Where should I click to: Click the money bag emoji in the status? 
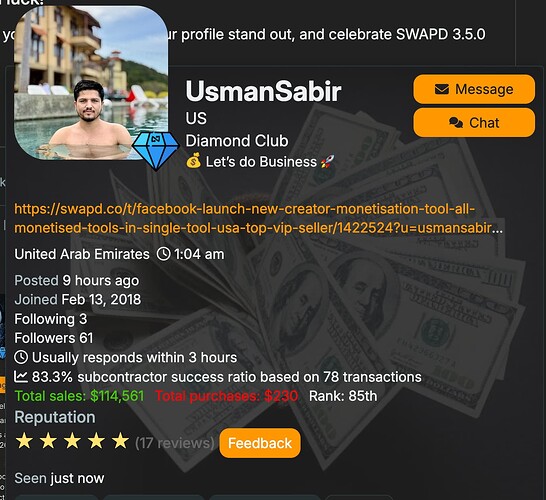tap(193, 161)
